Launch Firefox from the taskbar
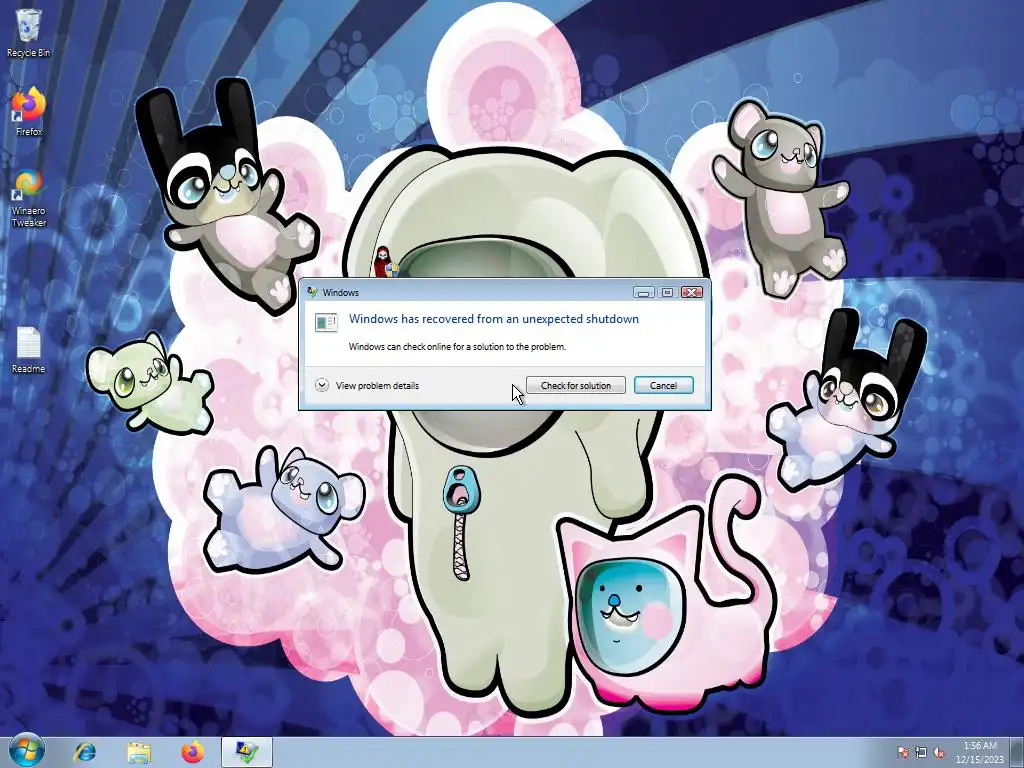1024x768 pixels. (193, 752)
